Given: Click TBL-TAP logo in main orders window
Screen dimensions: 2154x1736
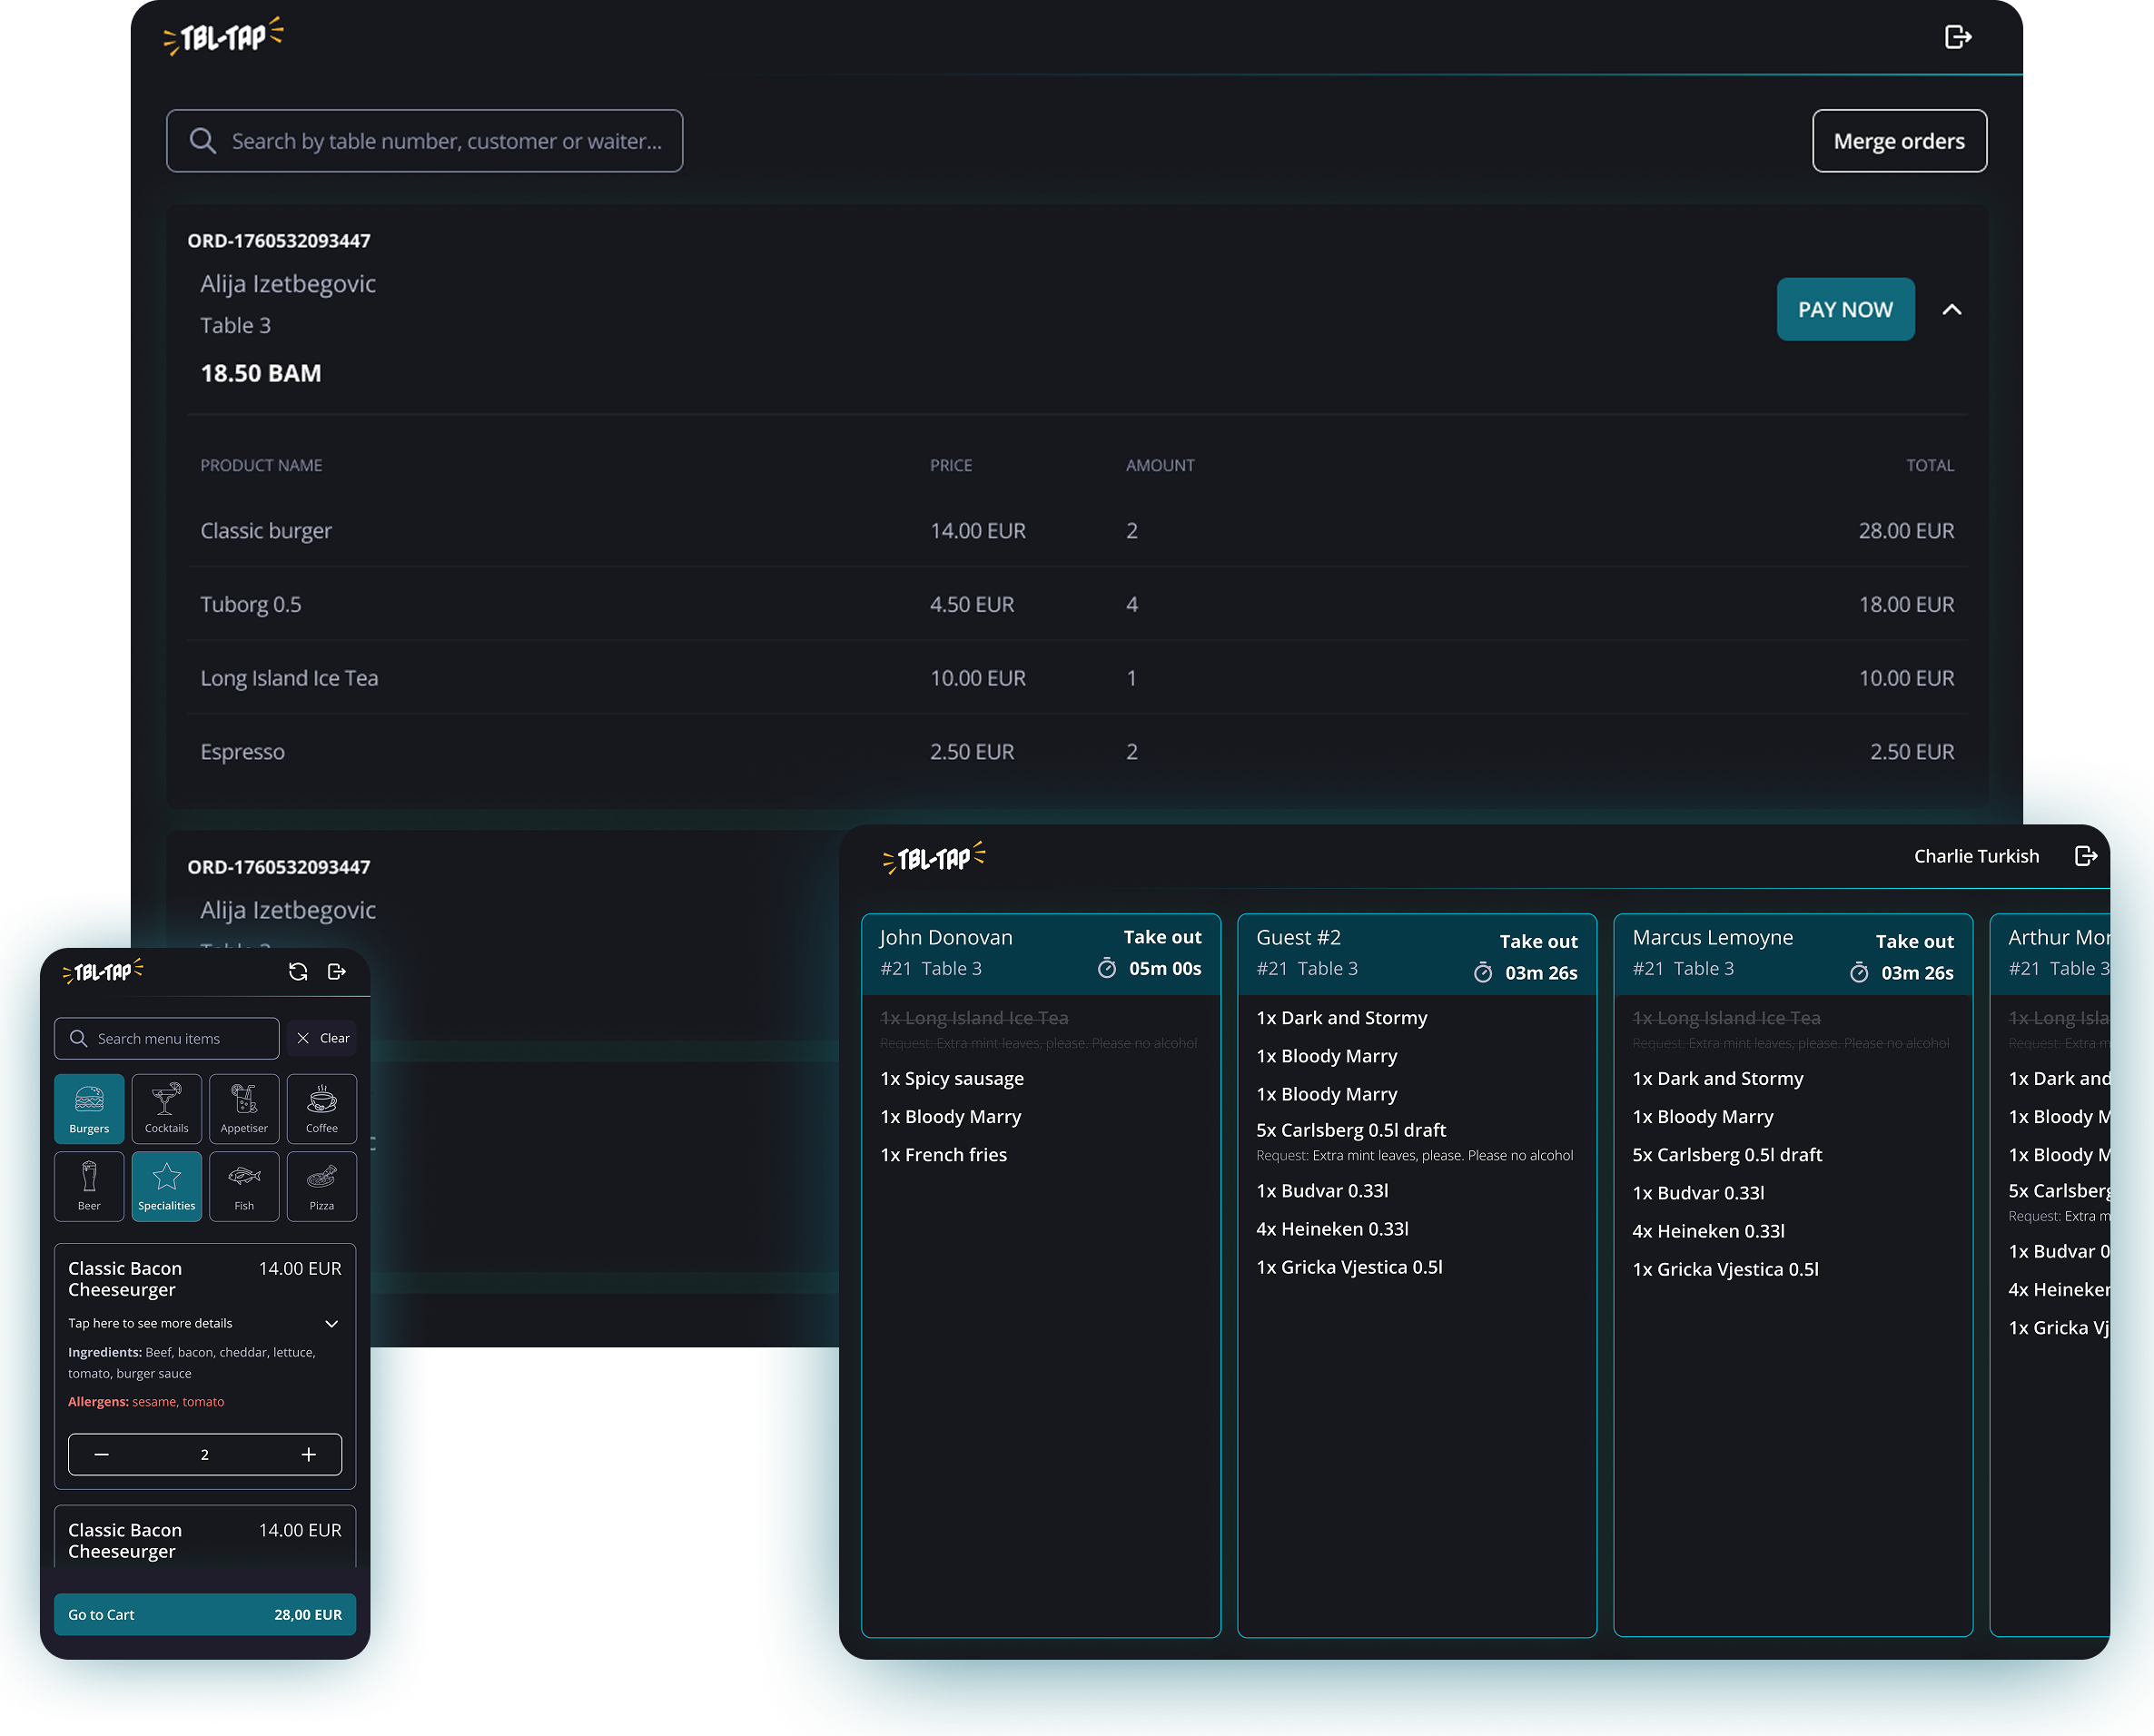Looking at the screenshot, I should [x=223, y=37].
